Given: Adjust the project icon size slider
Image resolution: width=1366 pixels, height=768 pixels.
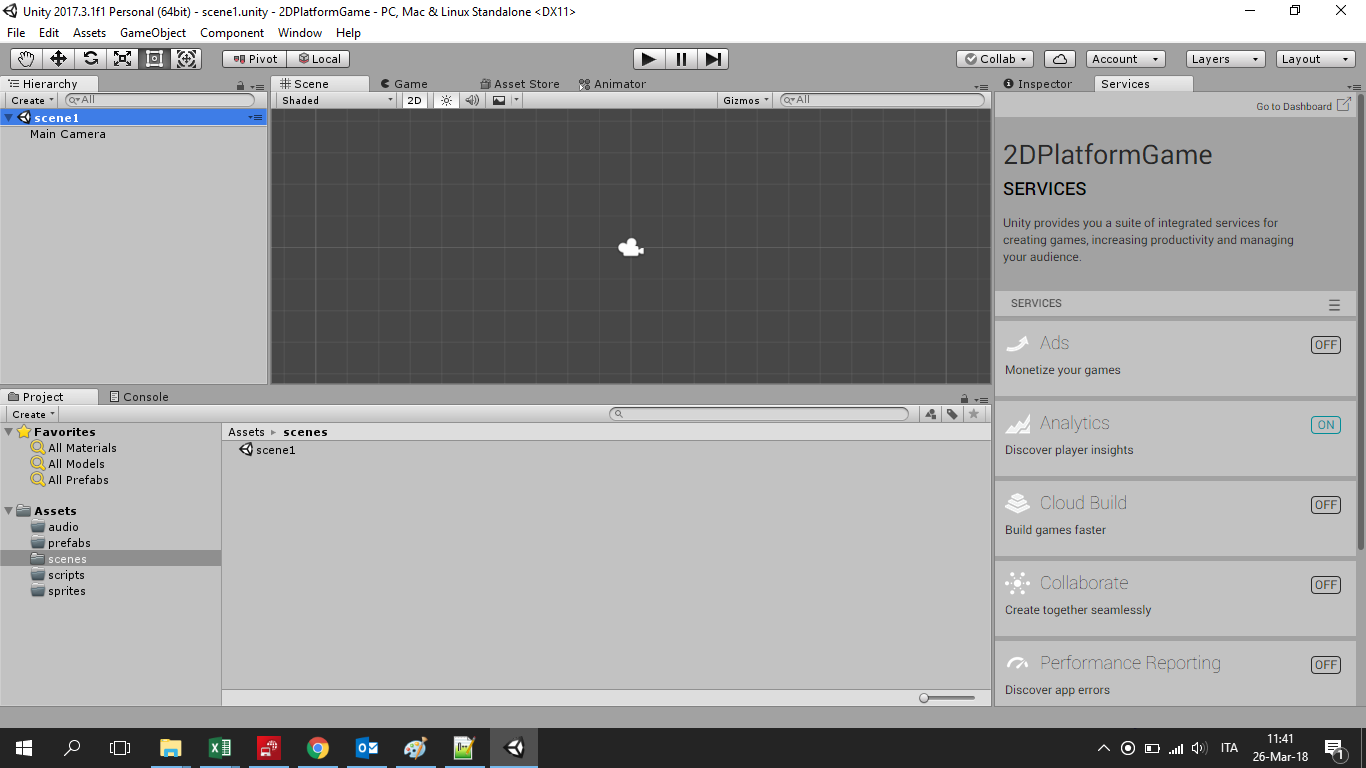Looking at the screenshot, I should tap(946, 698).
